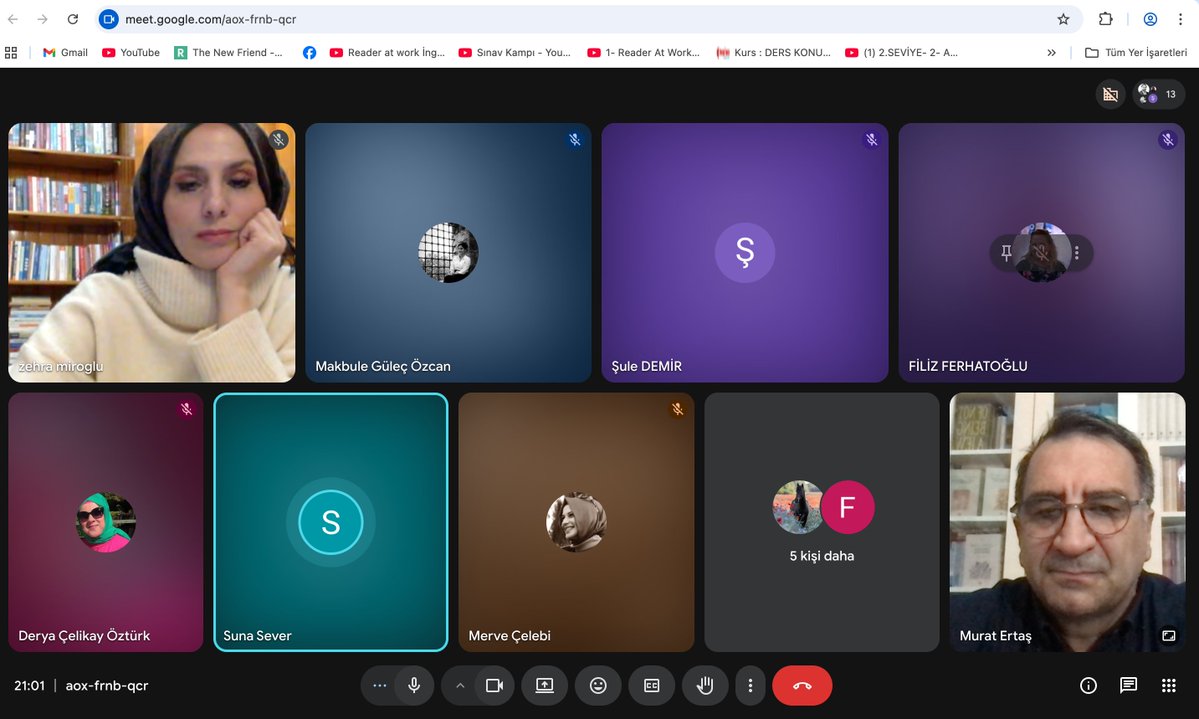Expand video settings chevron arrow

[460, 685]
